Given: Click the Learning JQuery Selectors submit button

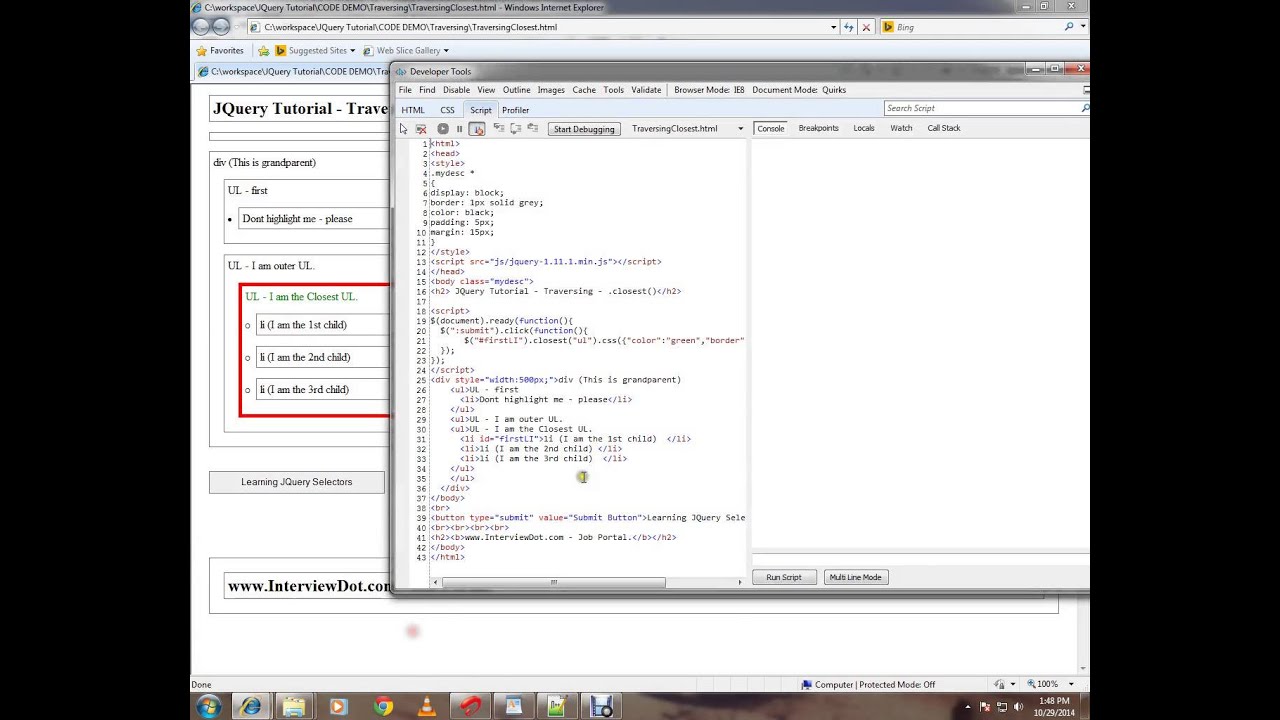Looking at the screenshot, I should [296, 482].
